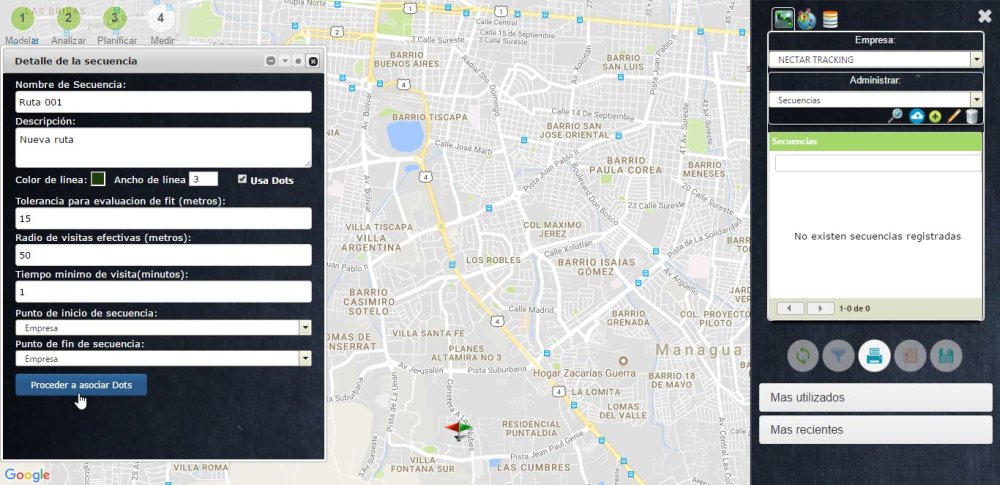Click the flag marker on the map
Screen dimensions: 1000x485
pyautogui.click(x=459, y=429)
